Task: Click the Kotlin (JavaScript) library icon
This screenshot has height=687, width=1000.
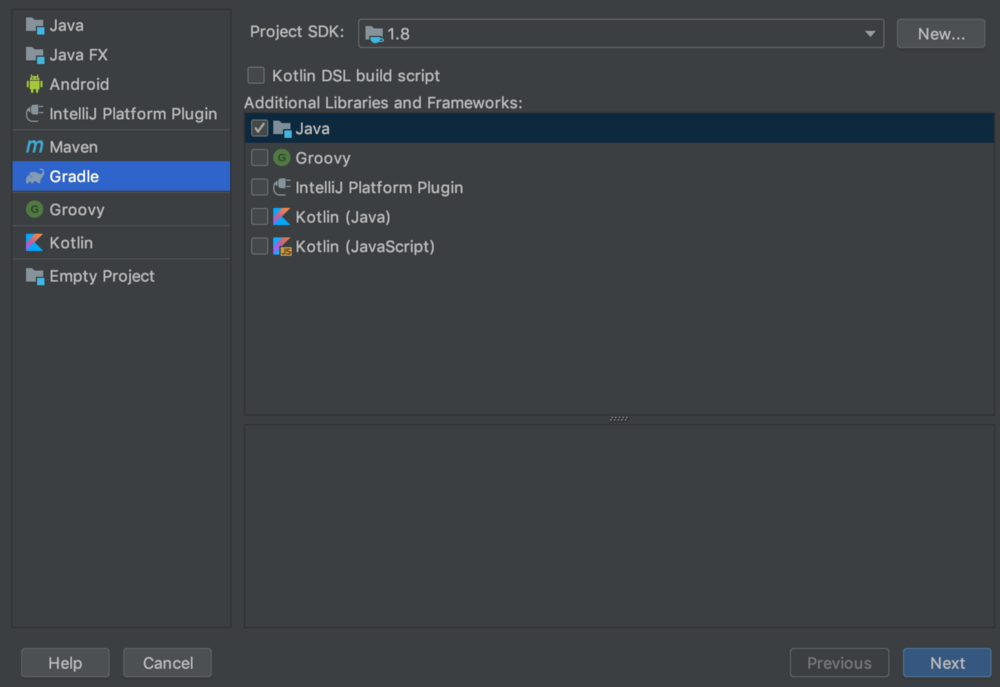Action: coord(282,247)
